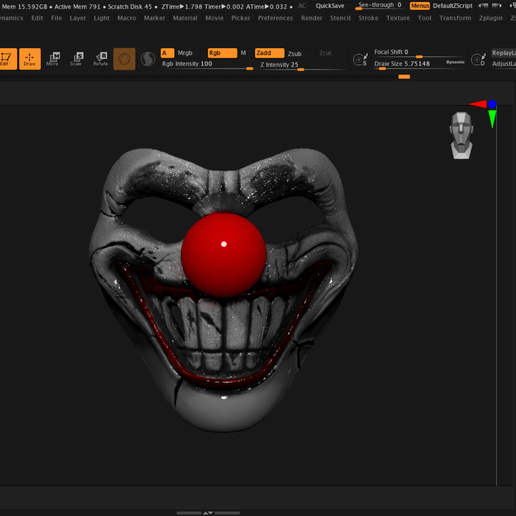
Task: Click the brush D radius icon
Action: pyautogui.click(x=478, y=60)
